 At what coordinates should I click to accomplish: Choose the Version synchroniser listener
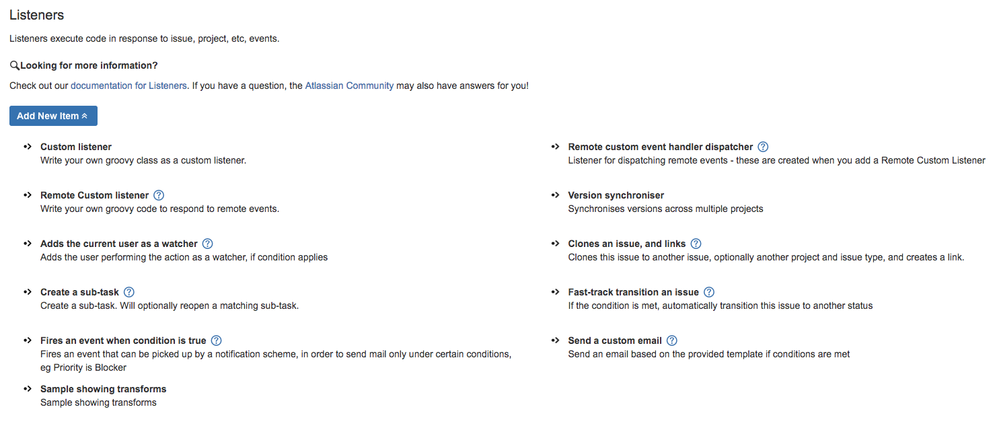point(615,195)
